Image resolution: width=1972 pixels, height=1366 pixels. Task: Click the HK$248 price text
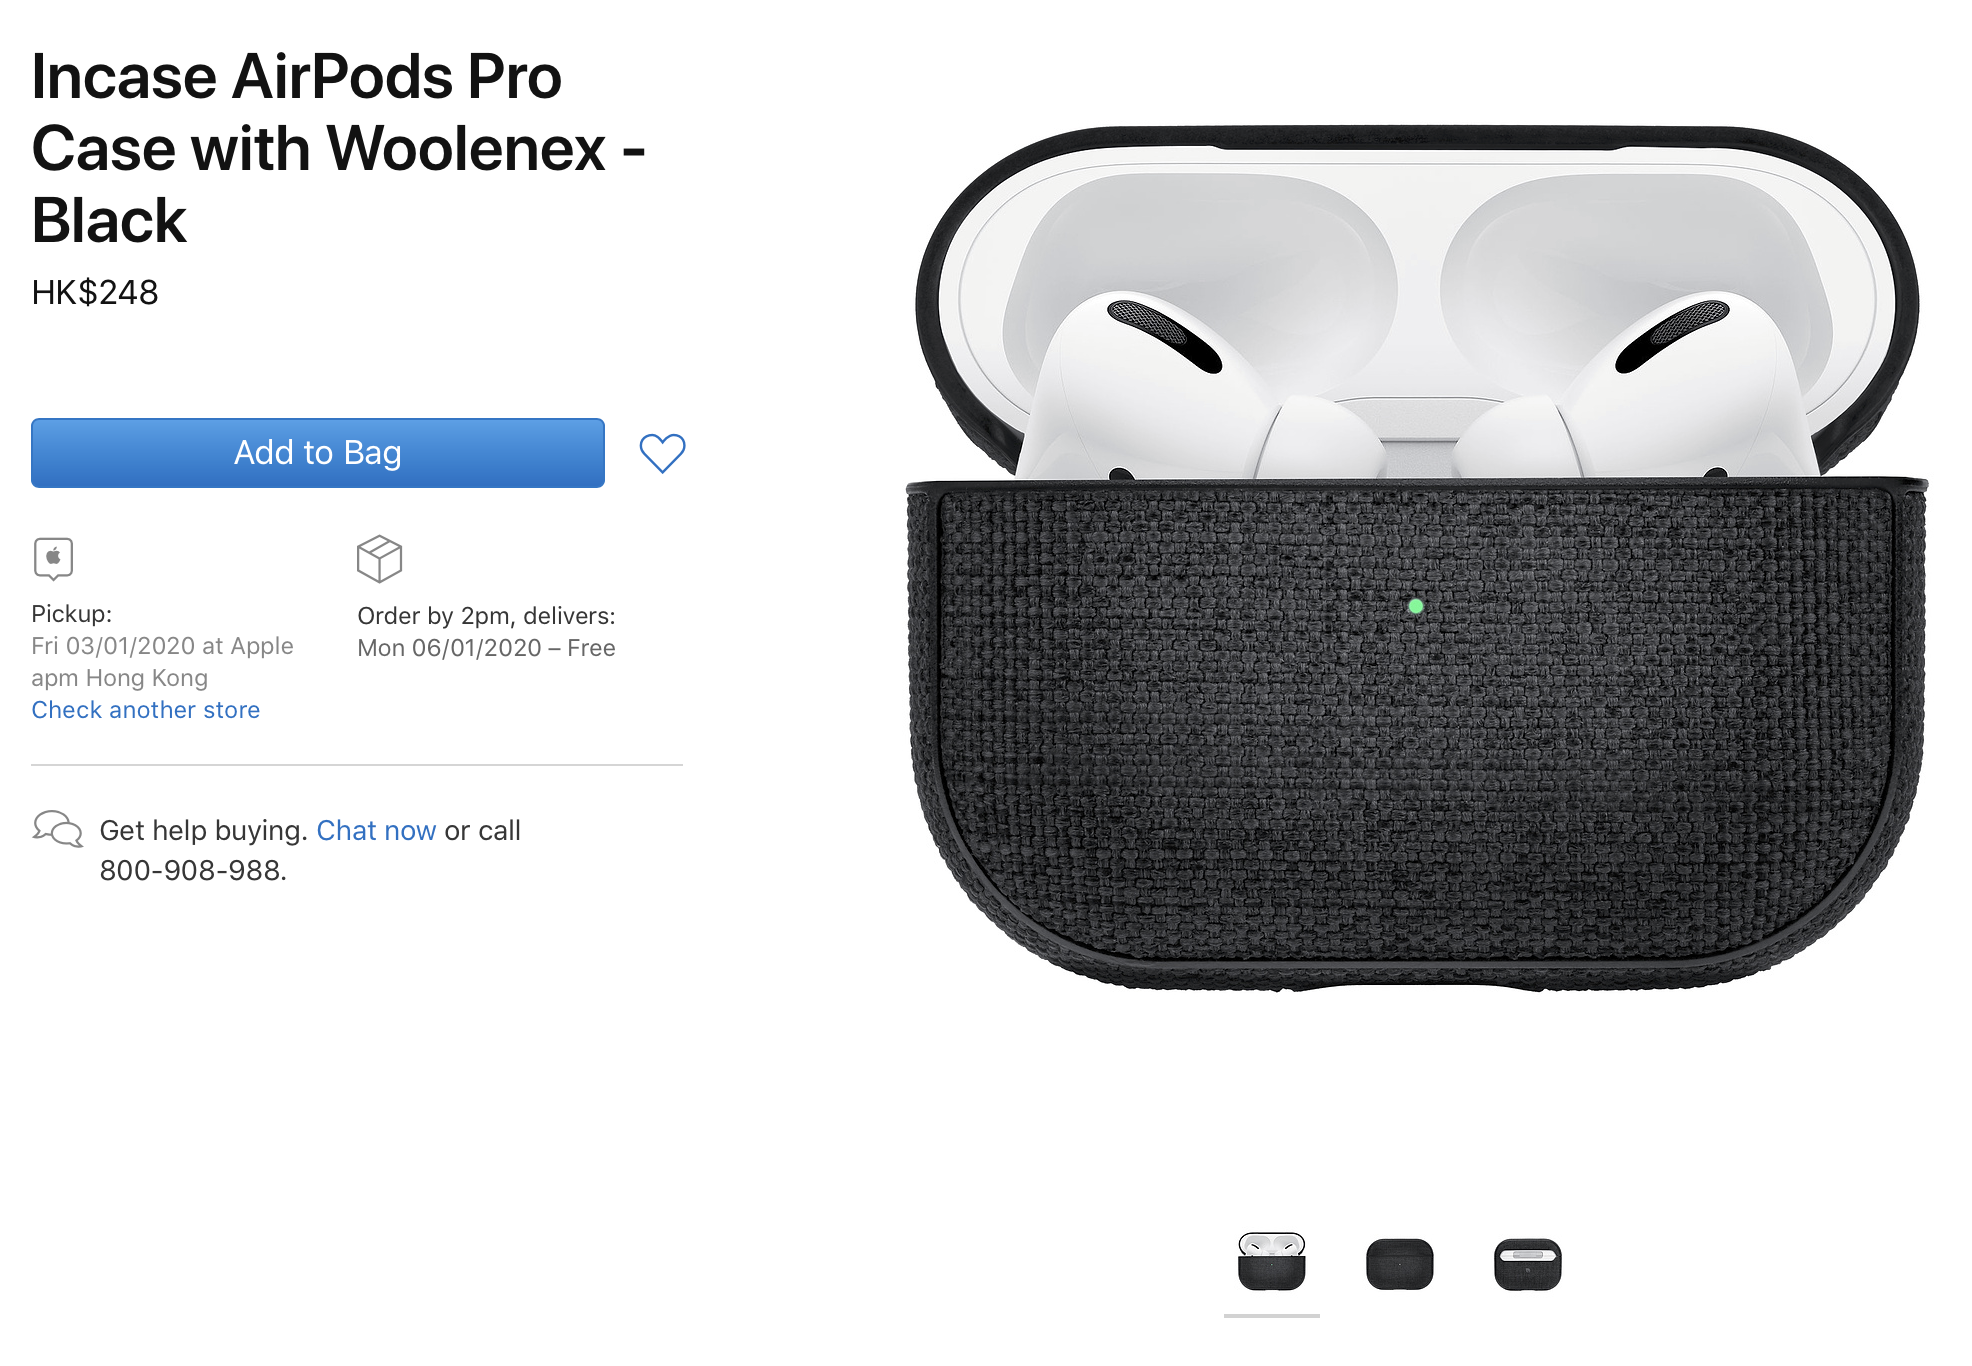(95, 293)
